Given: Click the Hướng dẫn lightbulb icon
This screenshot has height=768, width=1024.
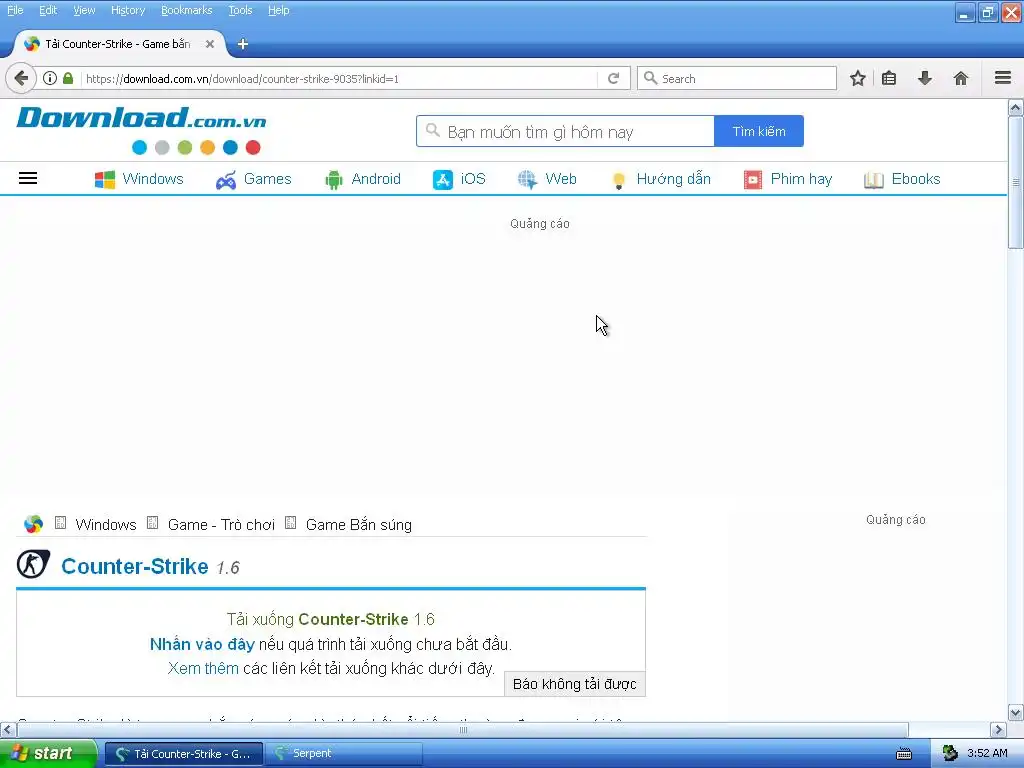Looking at the screenshot, I should [618, 180].
